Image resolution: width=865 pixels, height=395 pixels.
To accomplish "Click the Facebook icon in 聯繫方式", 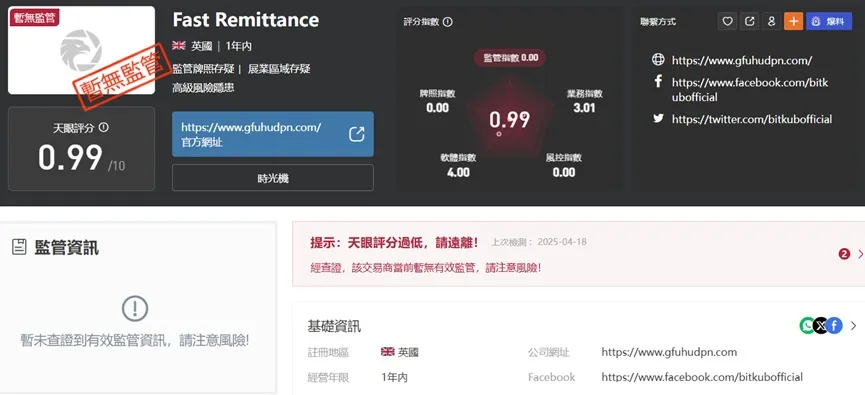I will tap(658, 82).
